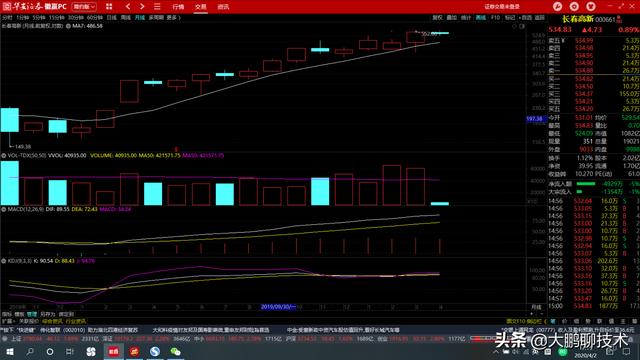This screenshot has height=360, width=640.
Task: Open WeChat from the Windows taskbar
Action: click(176, 351)
